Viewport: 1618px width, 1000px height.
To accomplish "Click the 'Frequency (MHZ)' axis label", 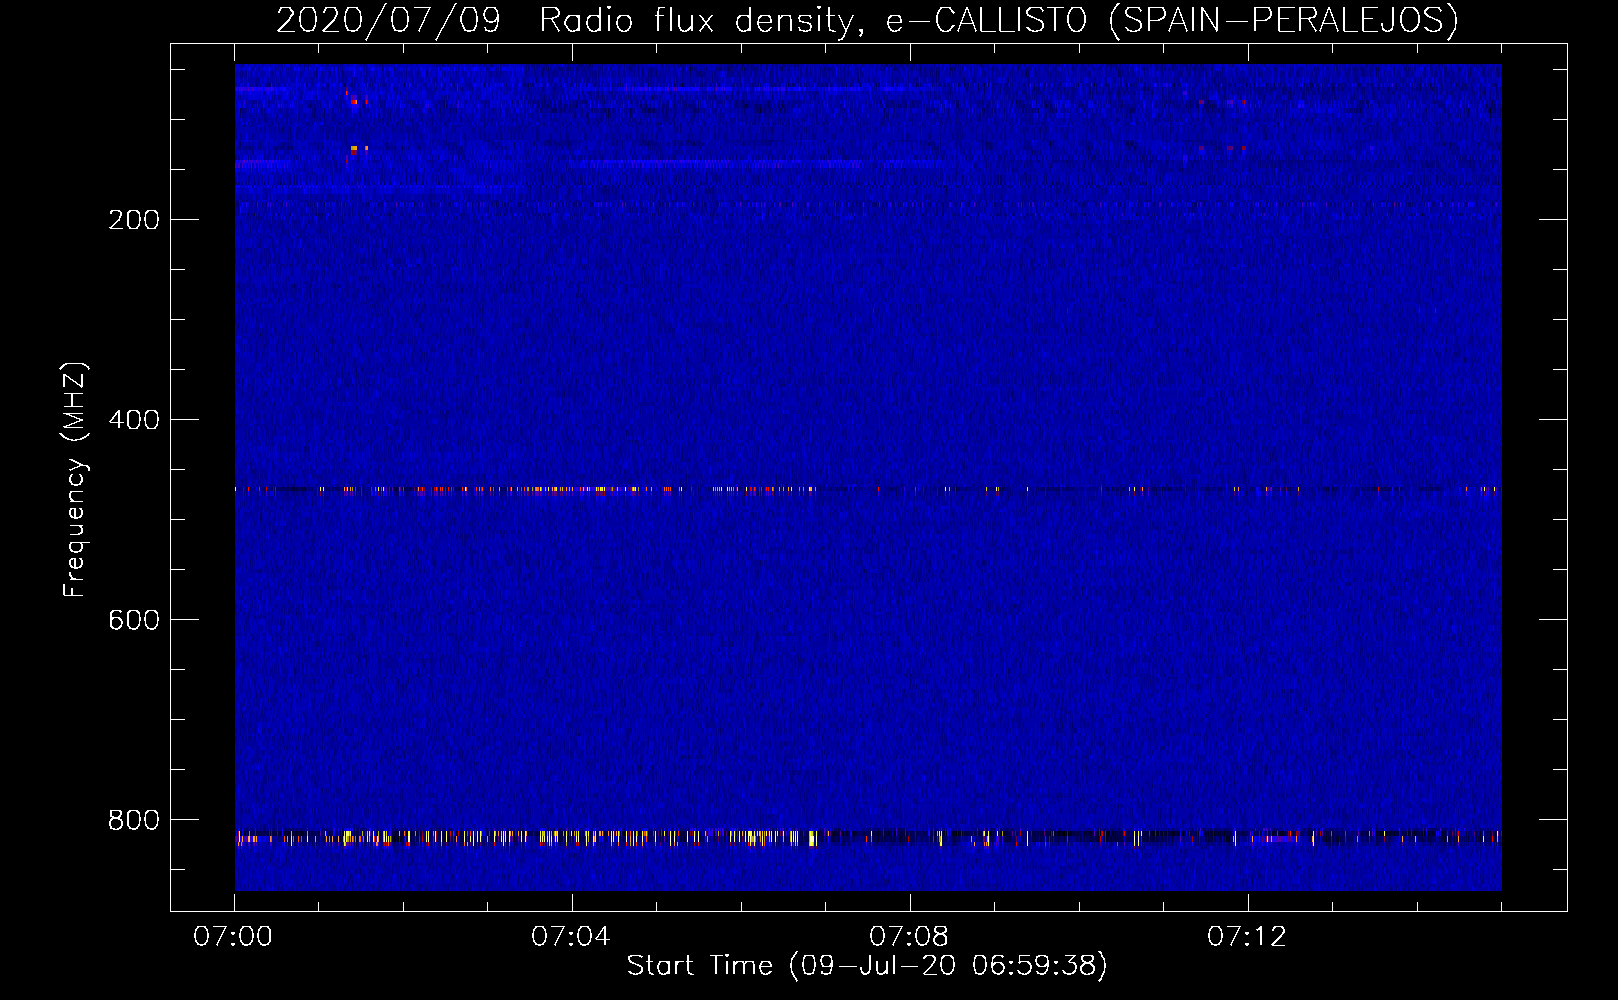I will [x=75, y=479].
